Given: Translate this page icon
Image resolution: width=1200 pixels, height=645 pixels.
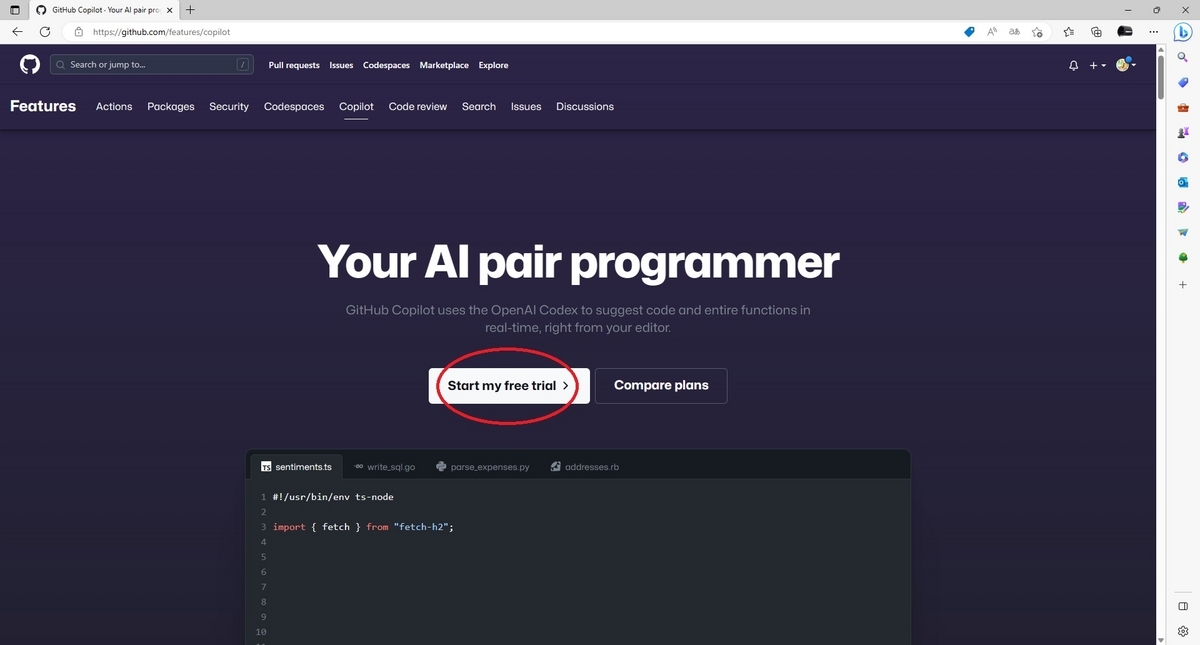Looking at the screenshot, I should [x=1015, y=32].
